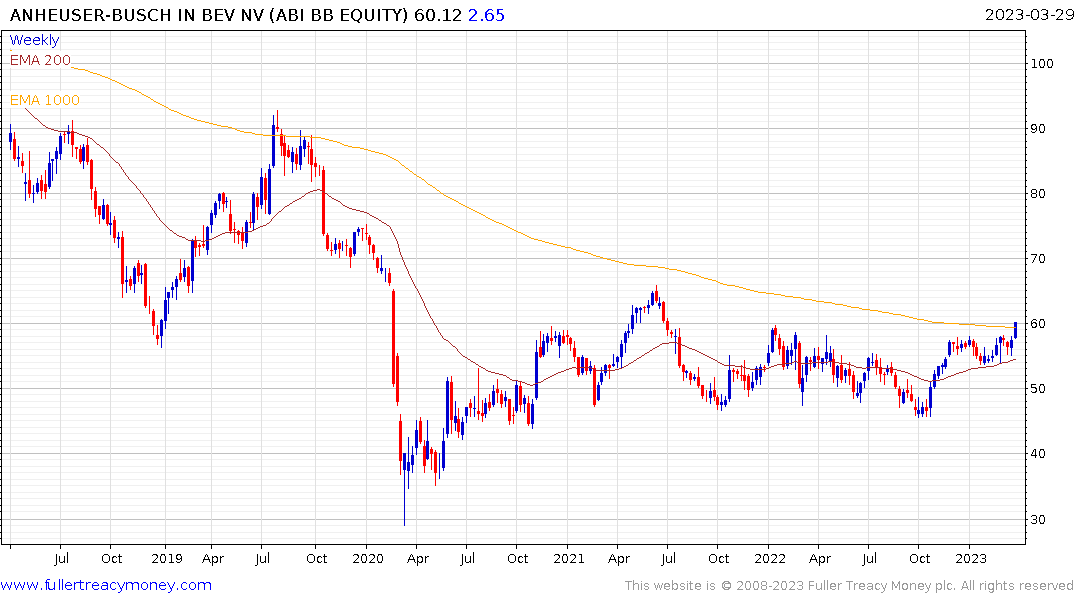Viewport: 1075px width, 600px height.
Task: Click the March 2020 low candle wick
Action: click(x=404, y=490)
